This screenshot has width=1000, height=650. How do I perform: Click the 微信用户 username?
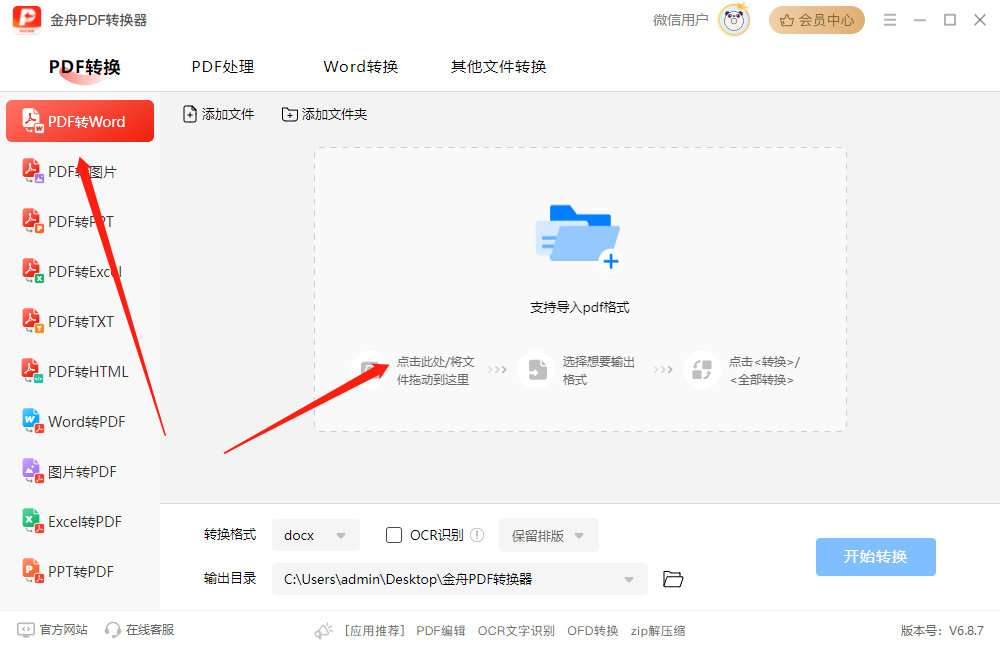click(x=680, y=20)
